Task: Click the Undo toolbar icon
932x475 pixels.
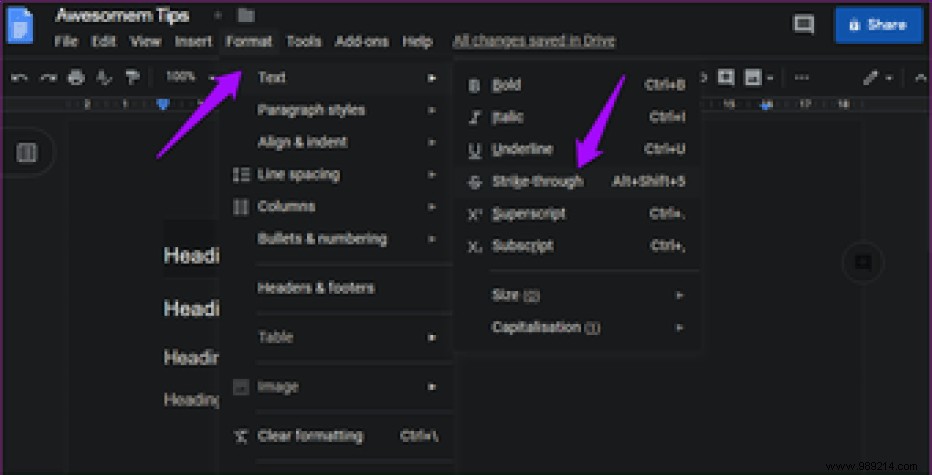Action: [x=19, y=77]
